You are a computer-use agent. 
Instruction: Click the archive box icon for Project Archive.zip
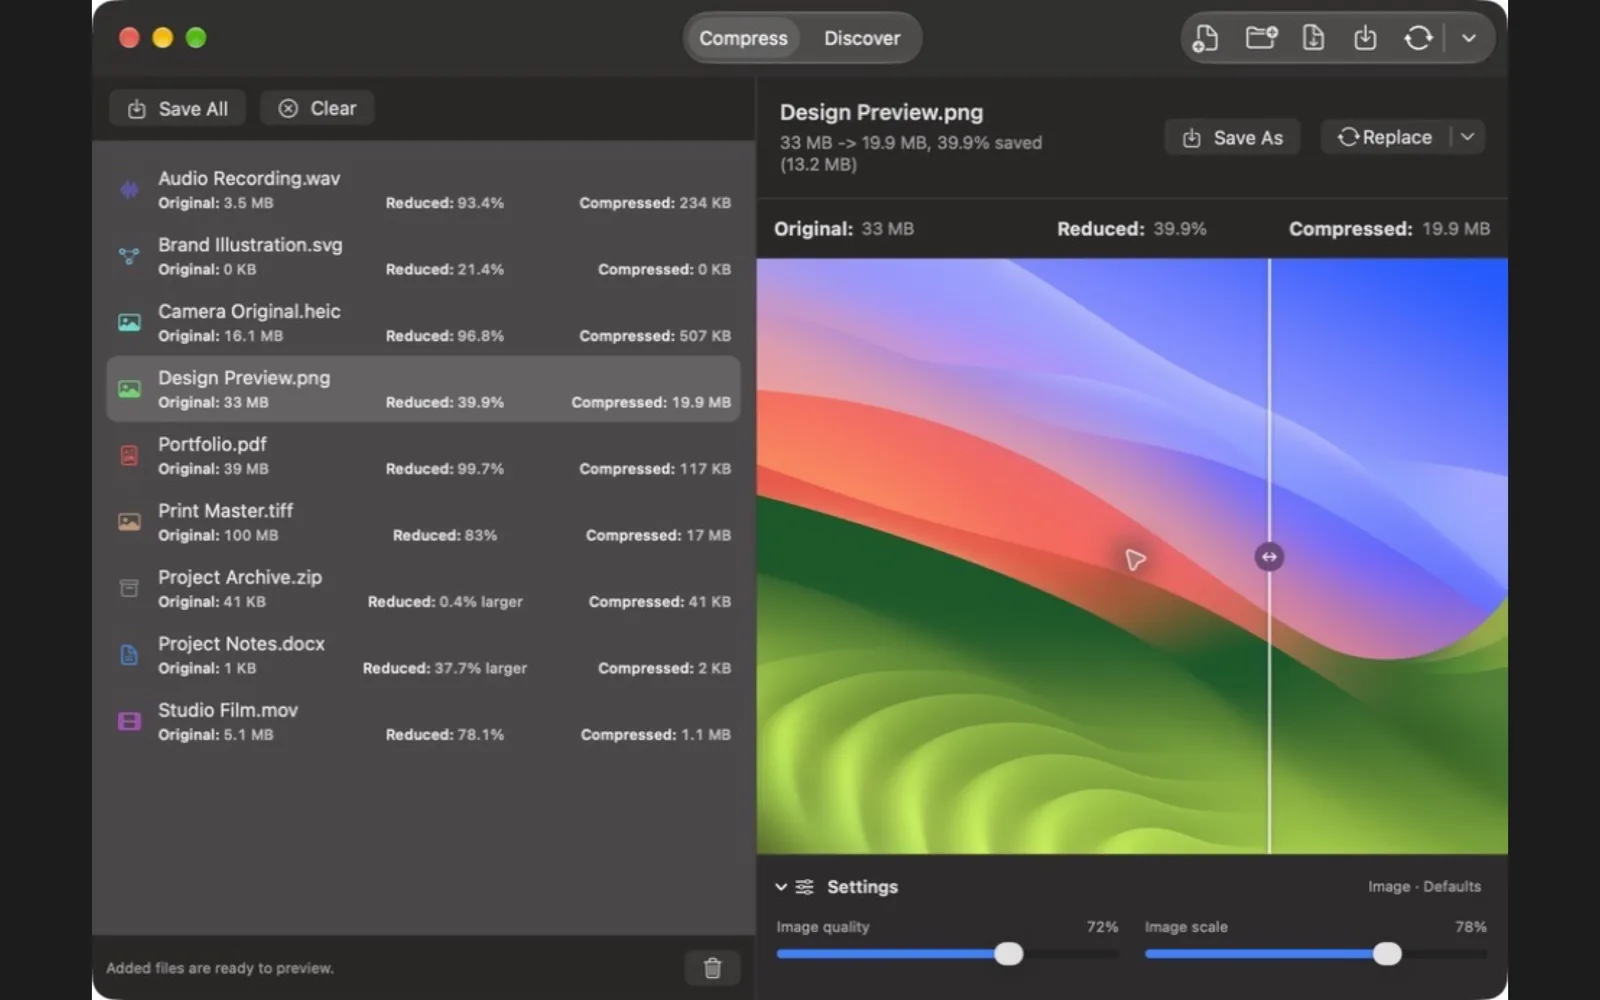point(129,588)
